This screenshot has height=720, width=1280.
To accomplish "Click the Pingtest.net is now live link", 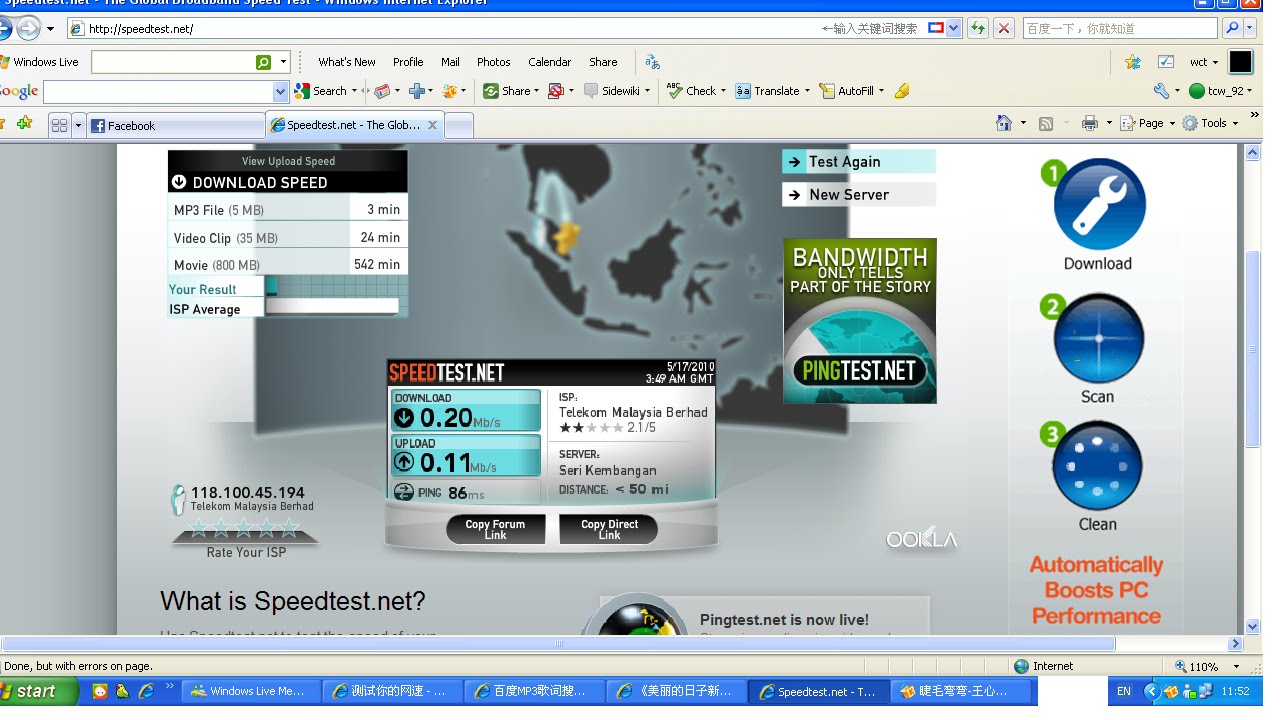I will 784,620.
